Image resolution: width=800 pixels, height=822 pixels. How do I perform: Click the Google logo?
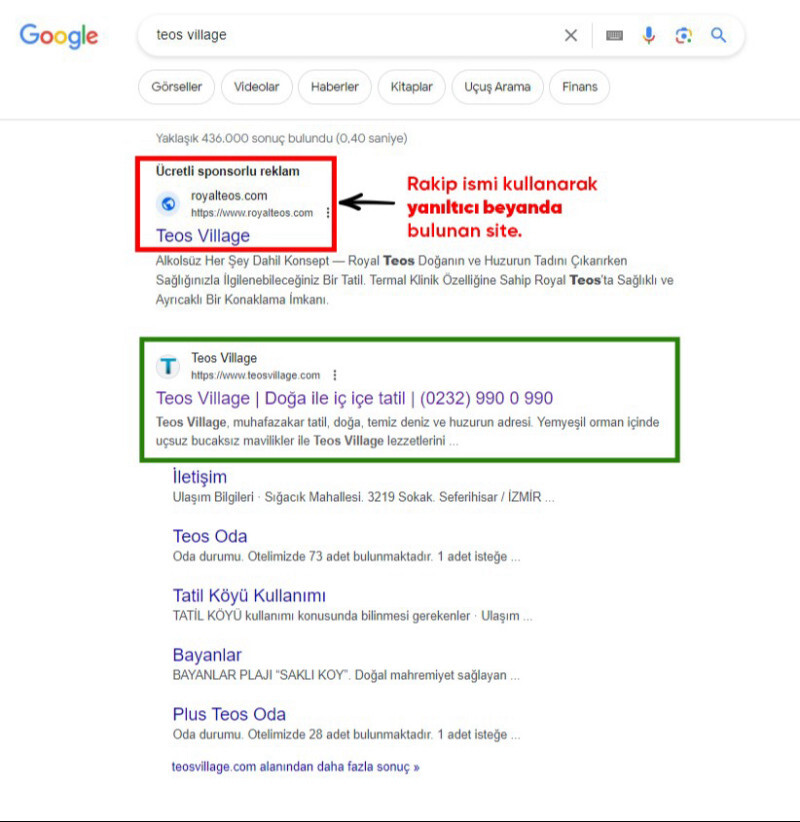[59, 36]
